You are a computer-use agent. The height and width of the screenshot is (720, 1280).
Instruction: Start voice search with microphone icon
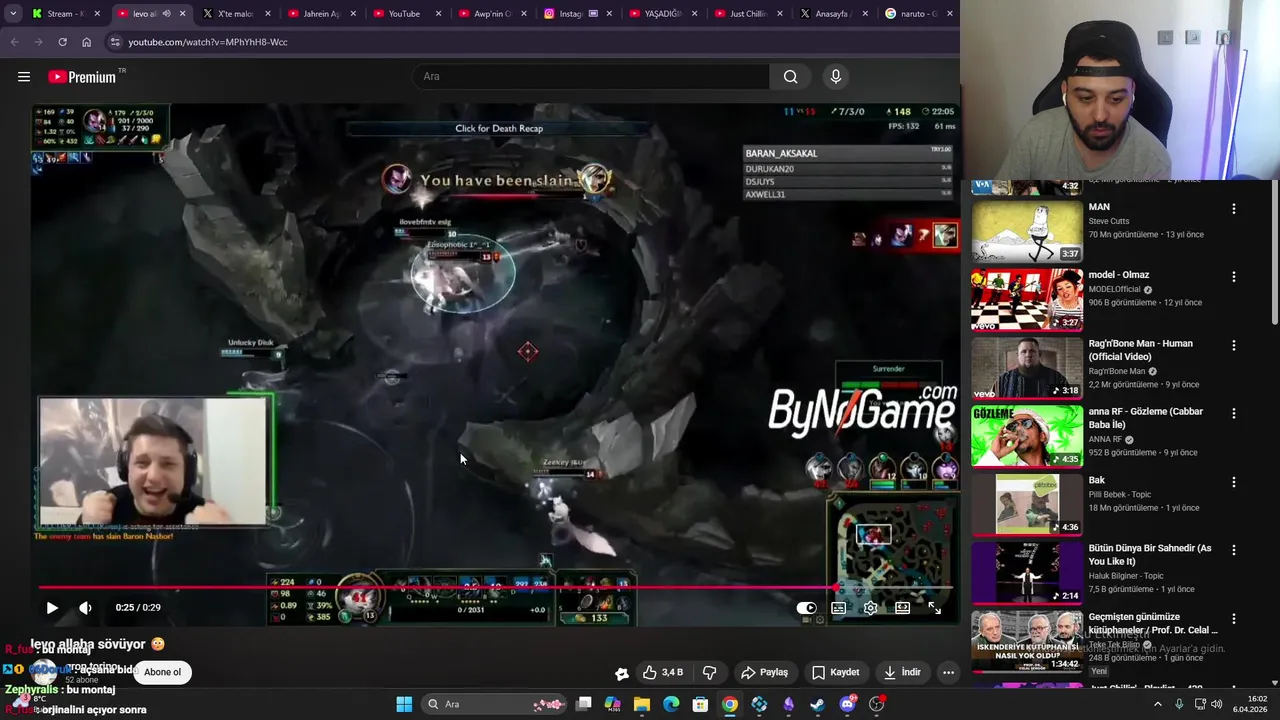pyautogui.click(x=836, y=77)
